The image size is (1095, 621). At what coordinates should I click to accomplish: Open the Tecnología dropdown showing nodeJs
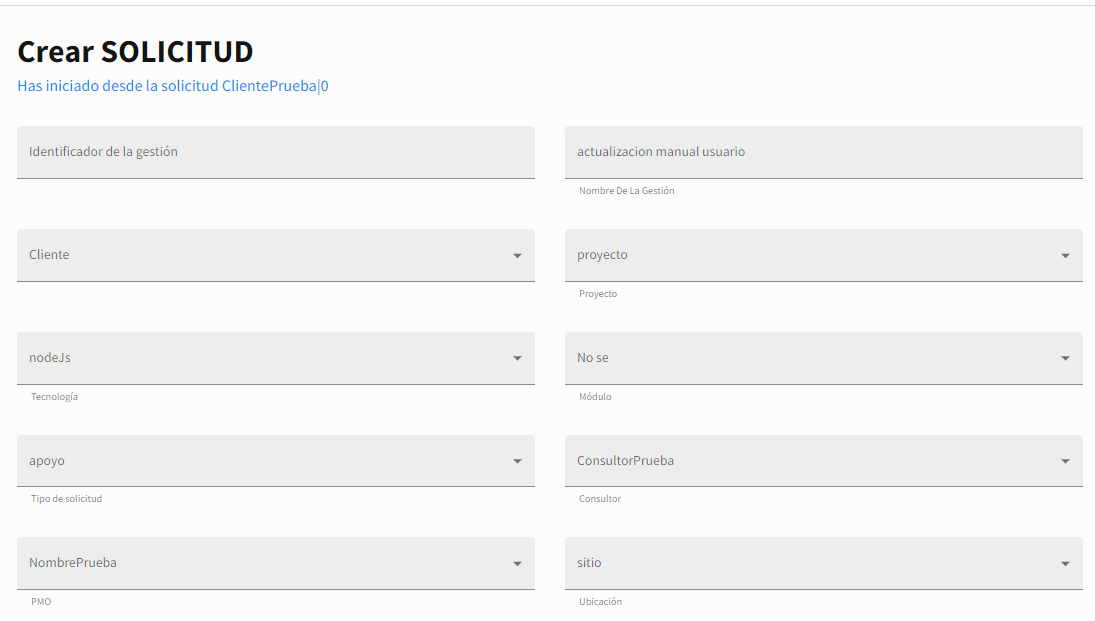pyautogui.click(x=276, y=358)
